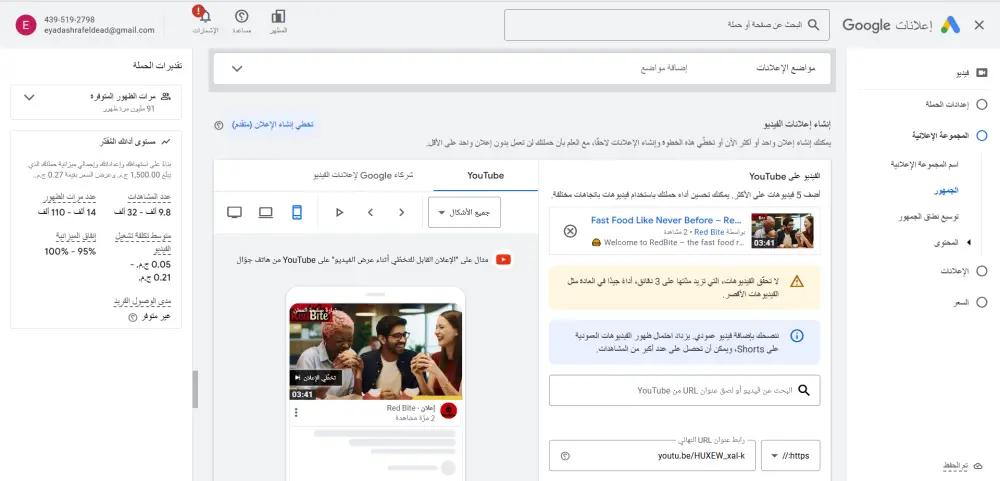Screen dimensions: 1000x481
Task: Click the saved (تم الحفظ) cloud icon
Action: click(978, 466)
